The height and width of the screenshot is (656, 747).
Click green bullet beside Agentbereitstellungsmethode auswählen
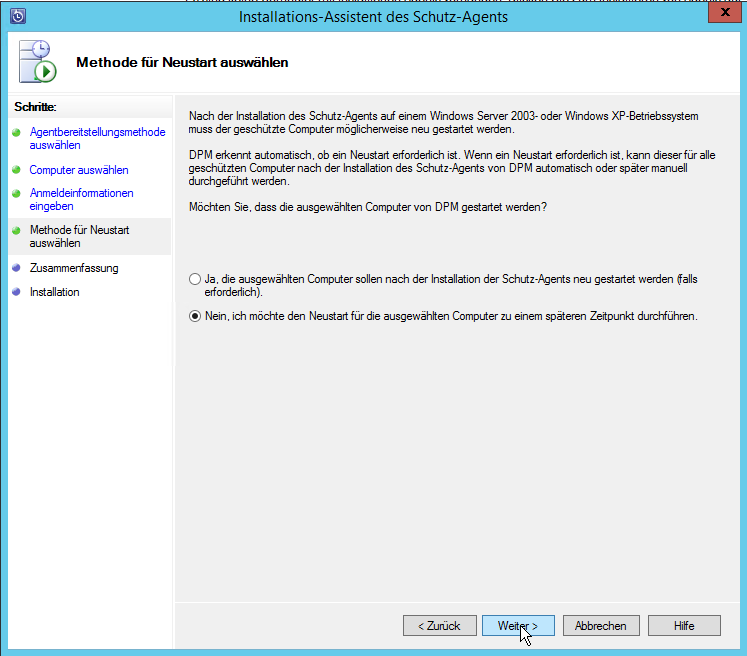coord(16,132)
